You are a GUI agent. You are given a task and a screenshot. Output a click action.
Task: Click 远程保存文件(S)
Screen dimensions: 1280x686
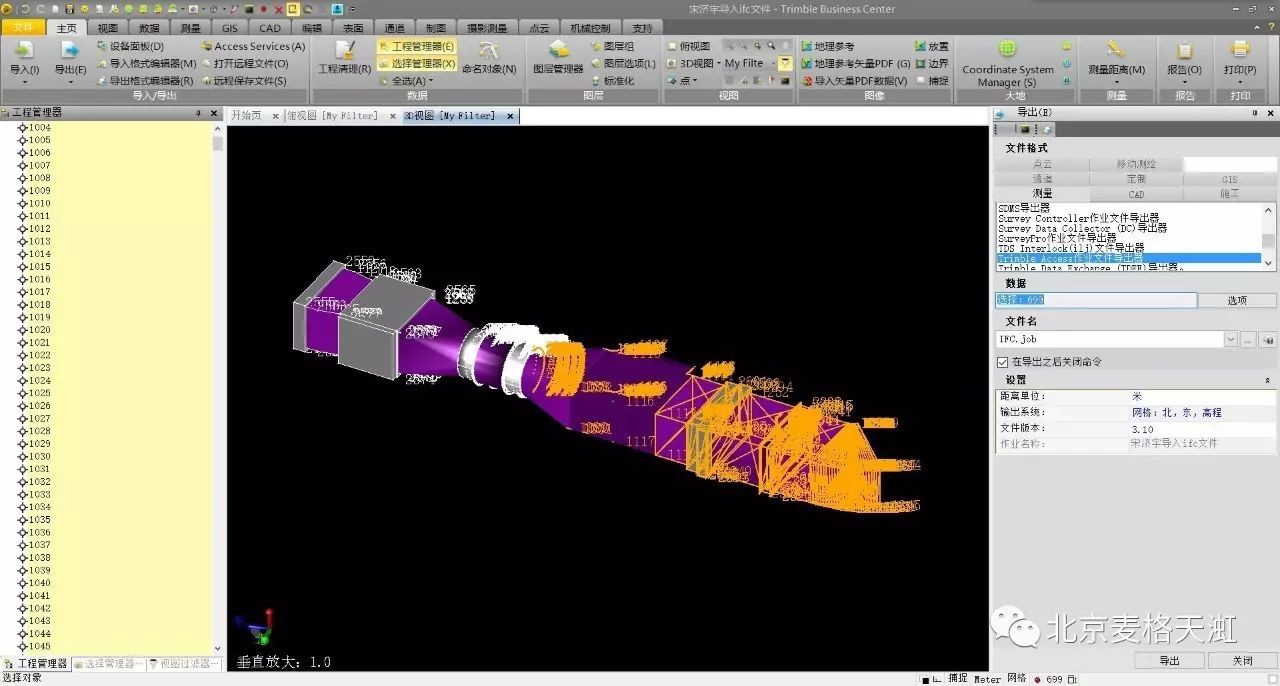(243, 81)
